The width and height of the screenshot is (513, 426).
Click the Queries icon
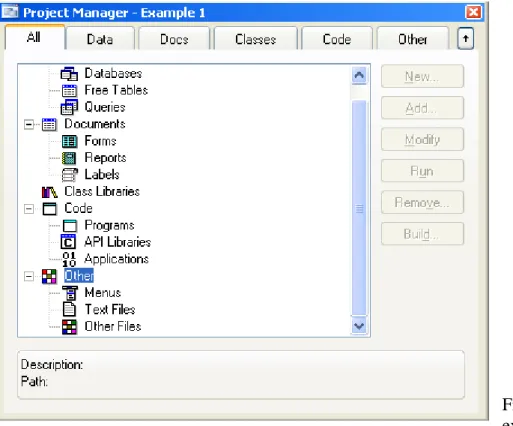click(x=69, y=107)
